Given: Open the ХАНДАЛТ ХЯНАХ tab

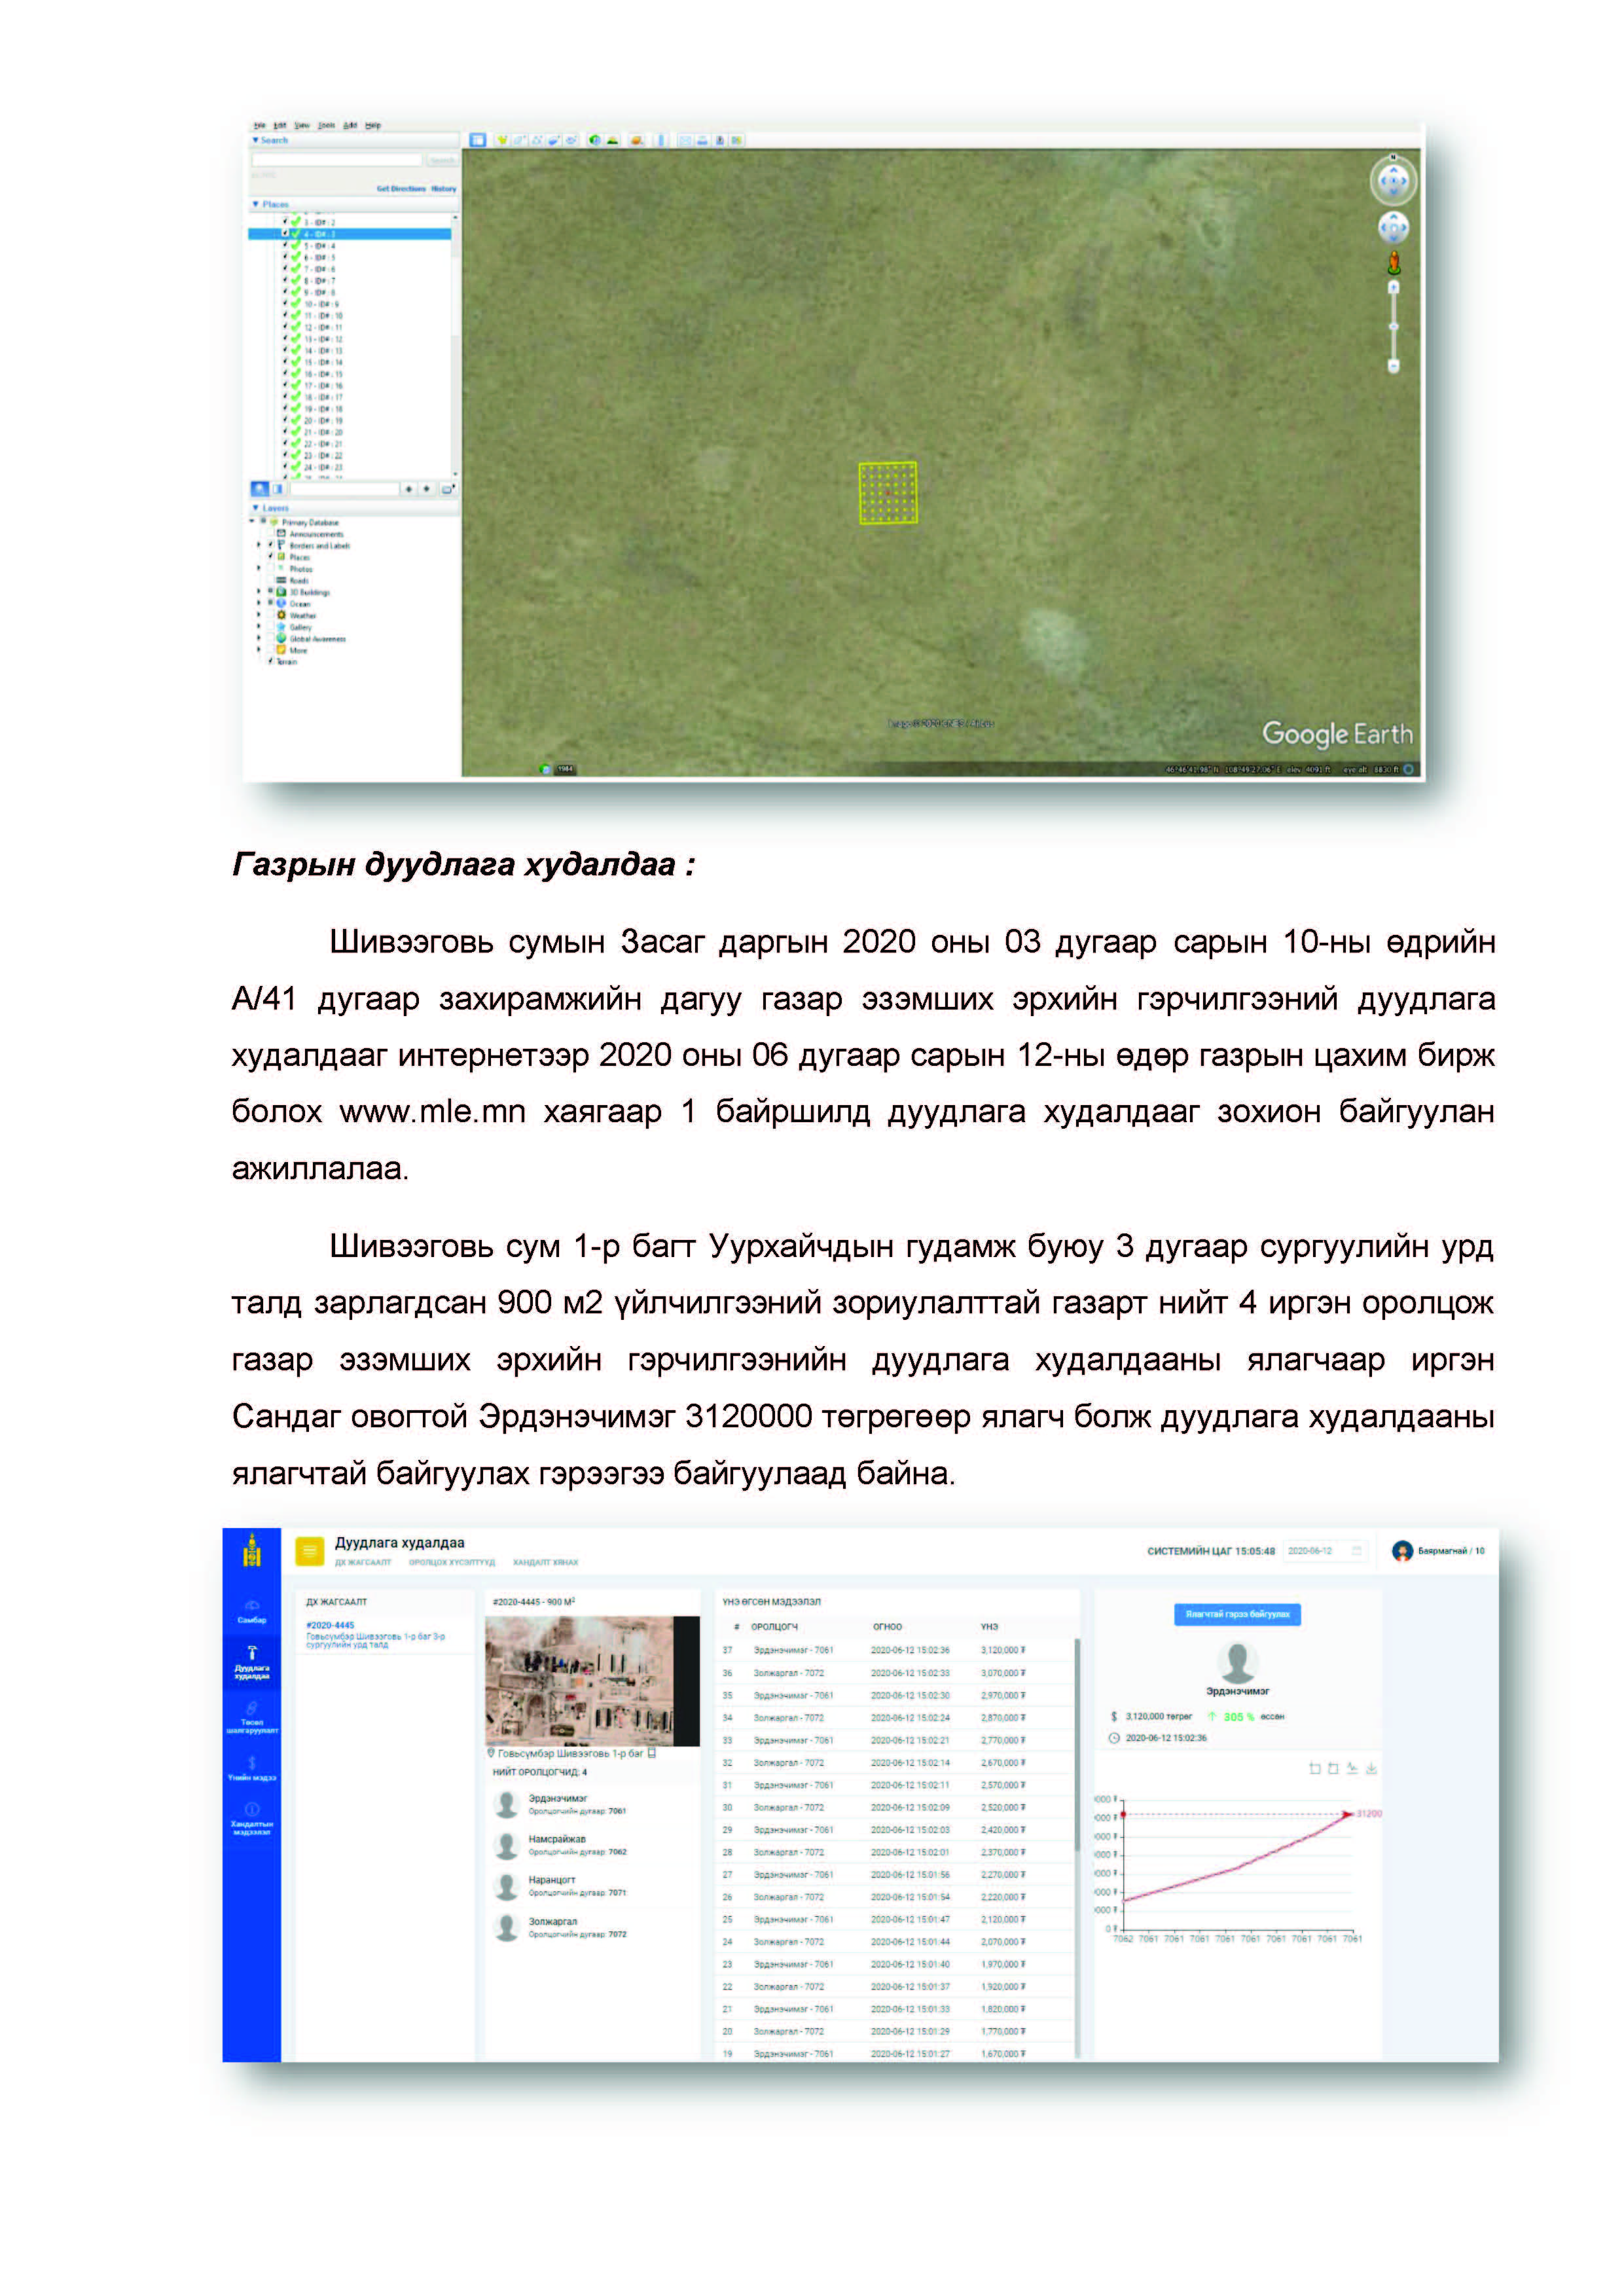Looking at the screenshot, I should [546, 1562].
